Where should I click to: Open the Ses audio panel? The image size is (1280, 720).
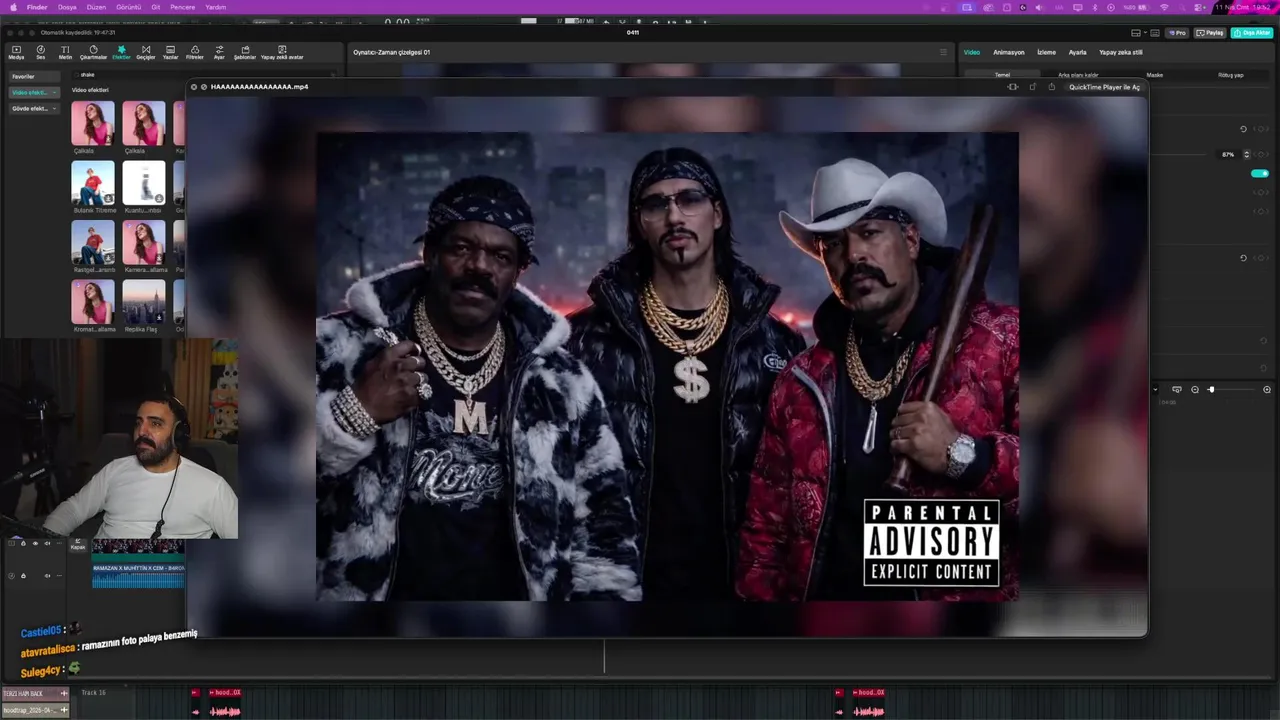point(41,52)
